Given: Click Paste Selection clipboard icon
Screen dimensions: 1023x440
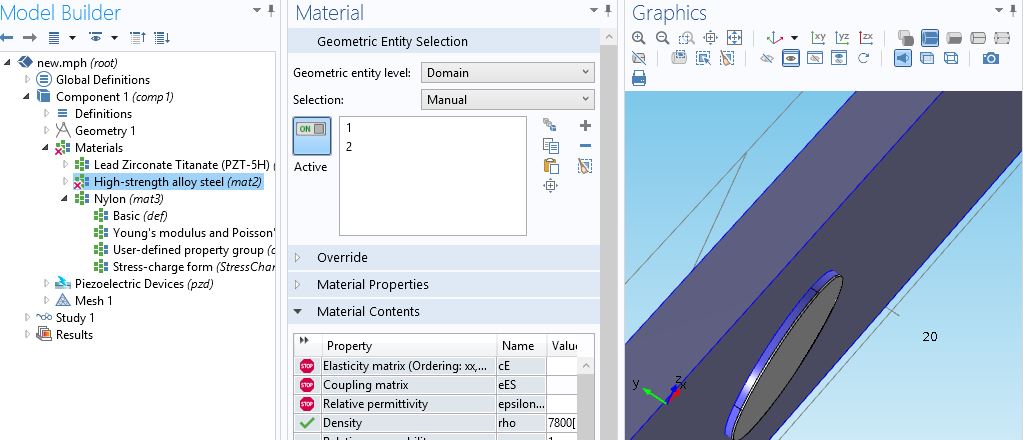Looking at the screenshot, I should point(550,166).
